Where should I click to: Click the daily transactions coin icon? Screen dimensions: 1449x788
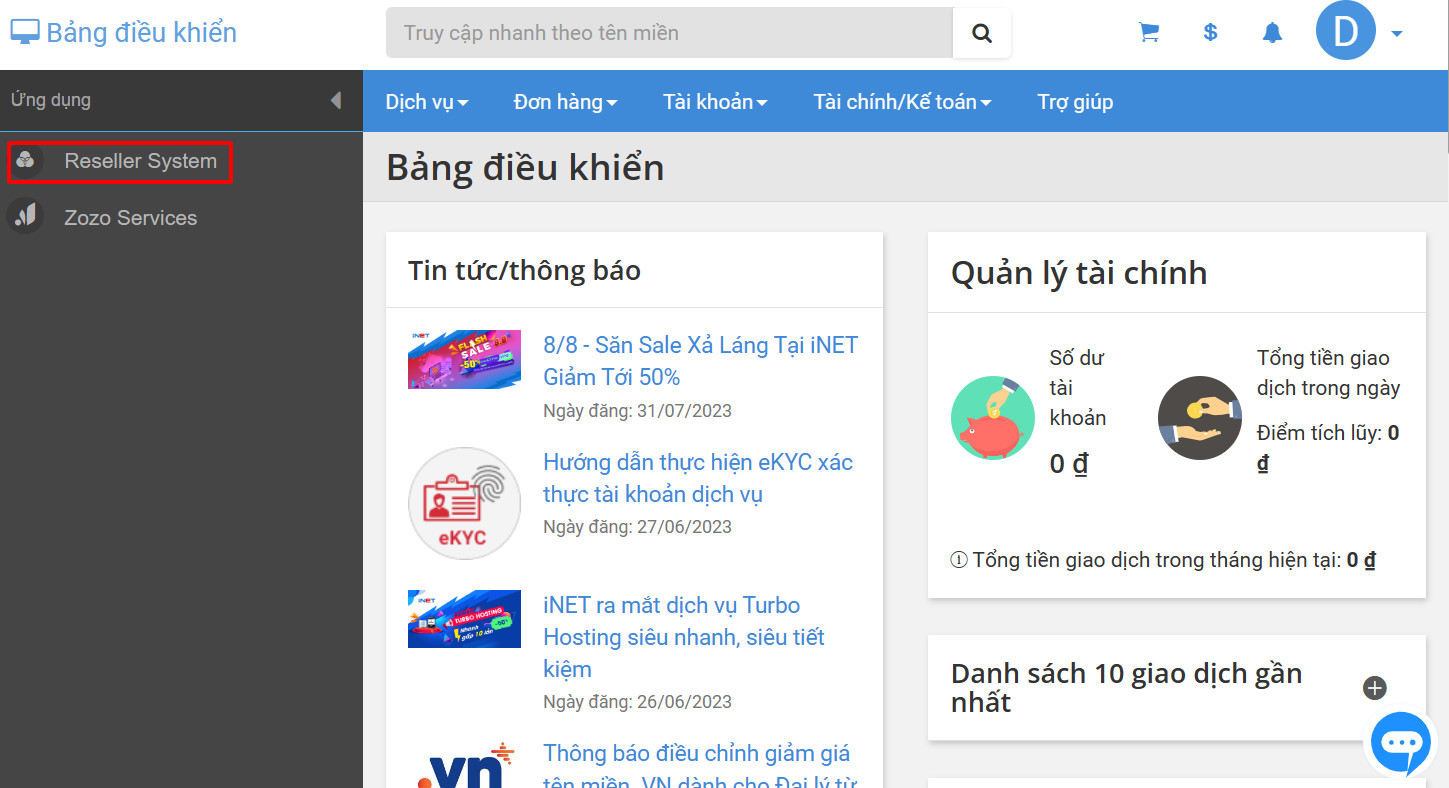pyautogui.click(x=1199, y=418)
